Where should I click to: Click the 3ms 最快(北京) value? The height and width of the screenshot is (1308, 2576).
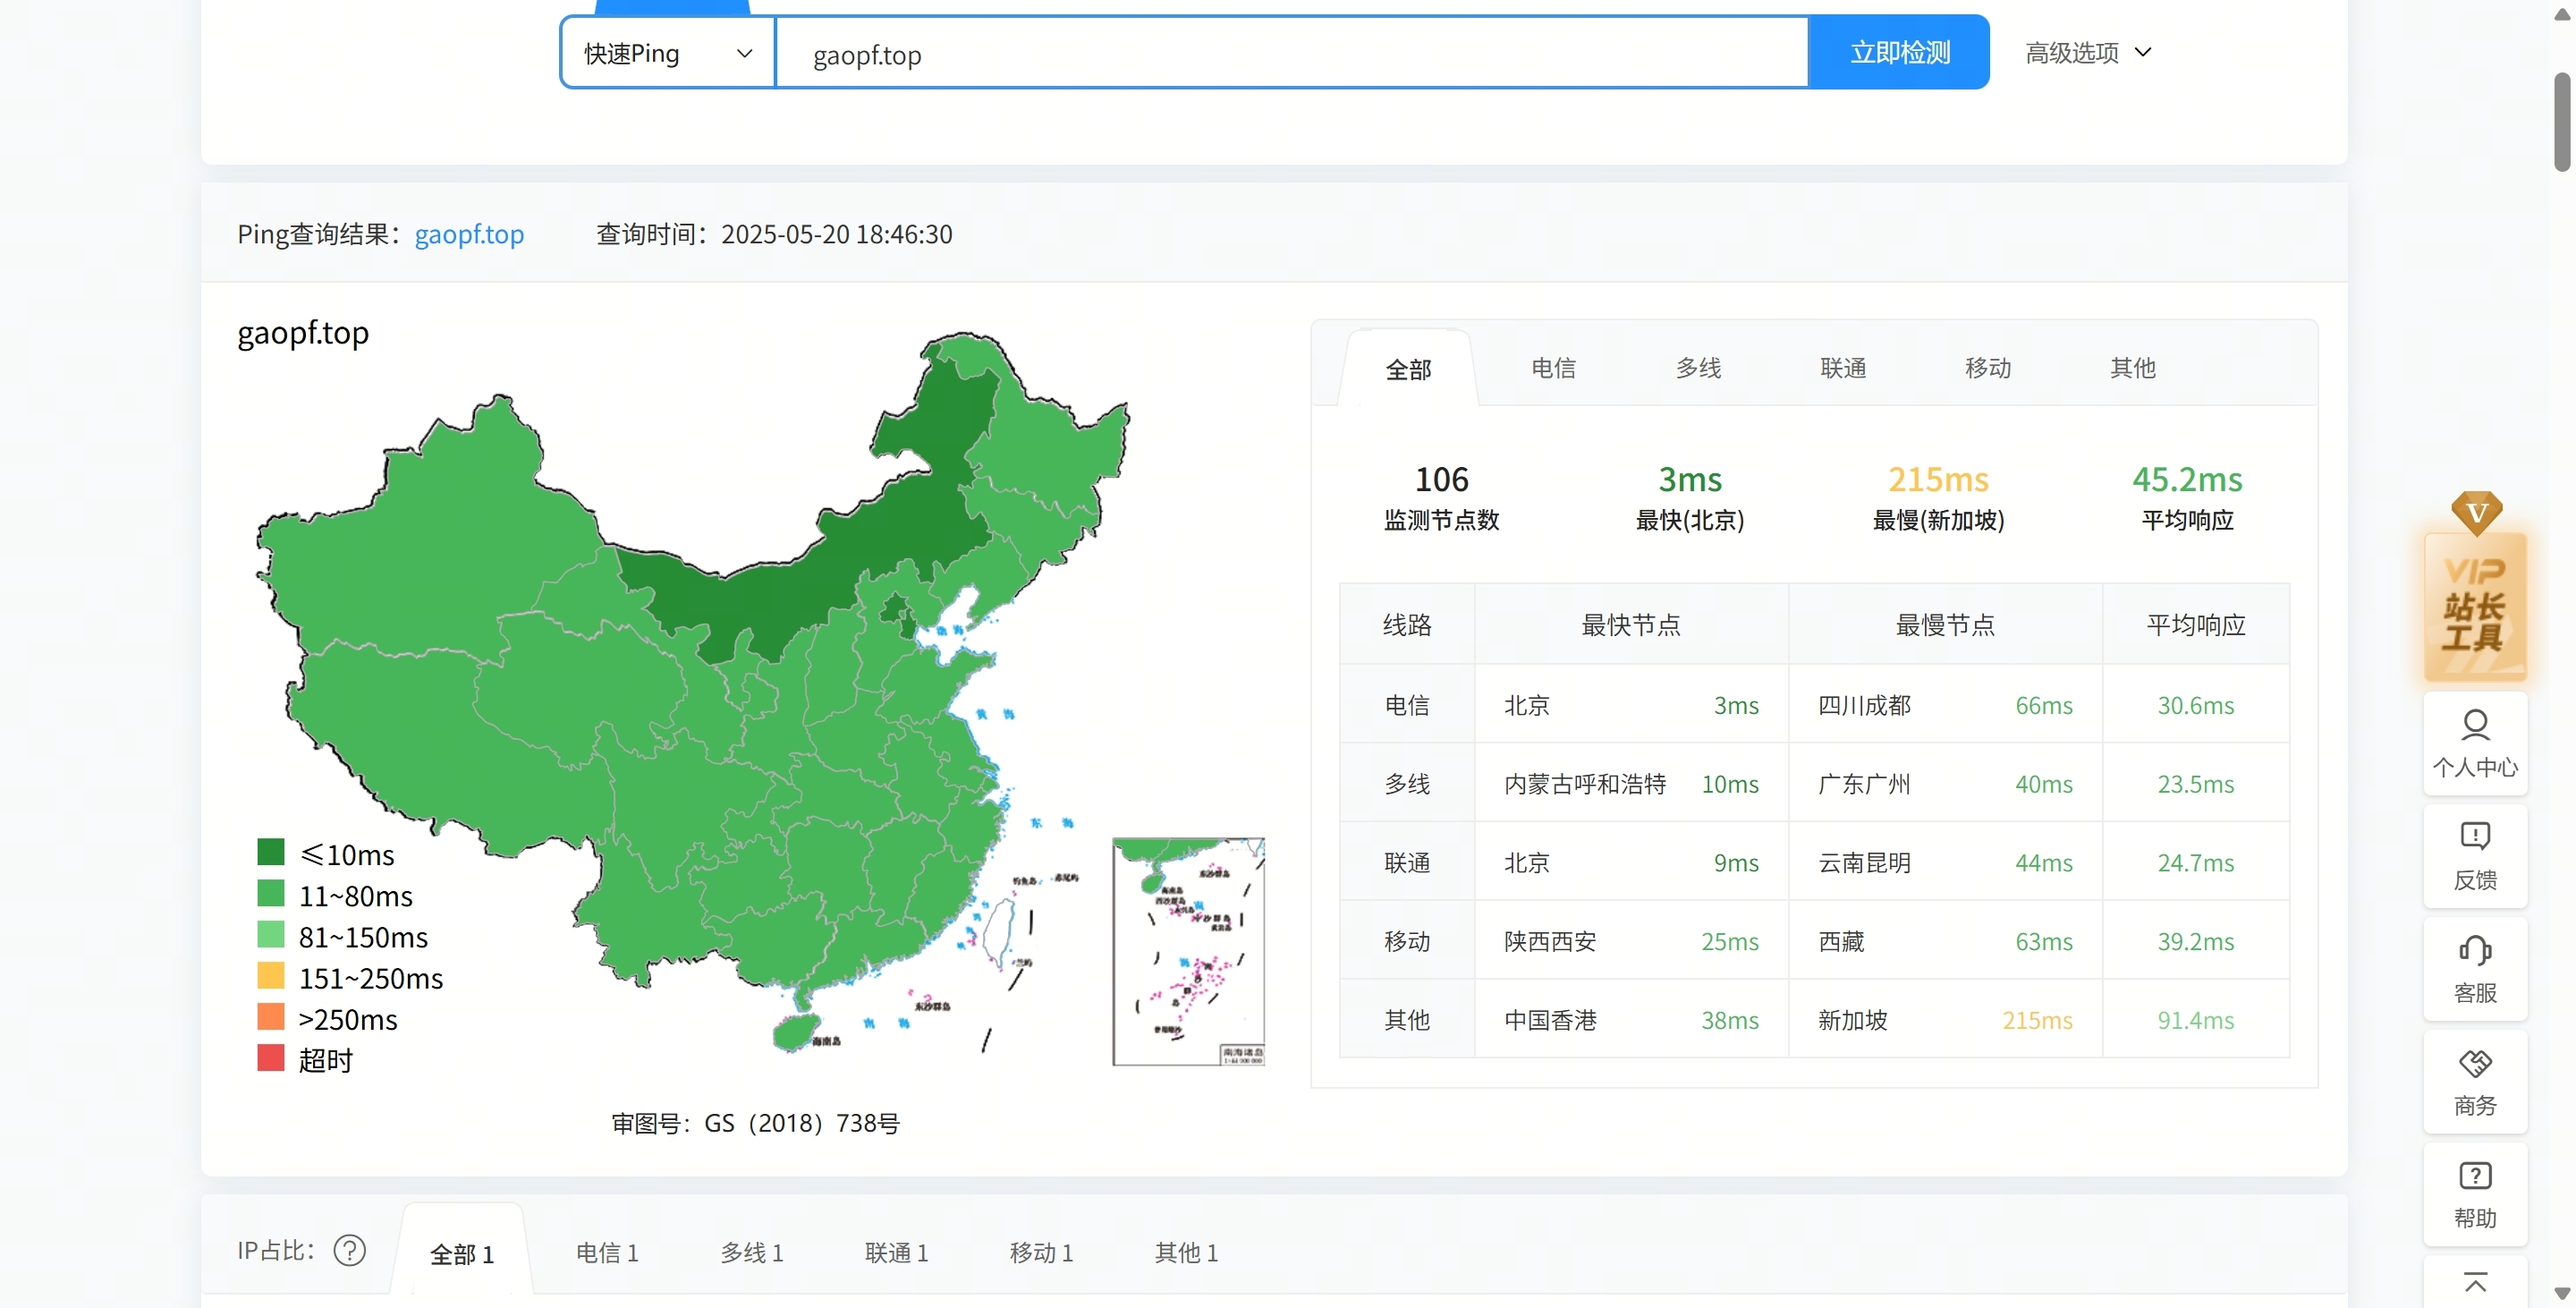tap(1690, 480)
